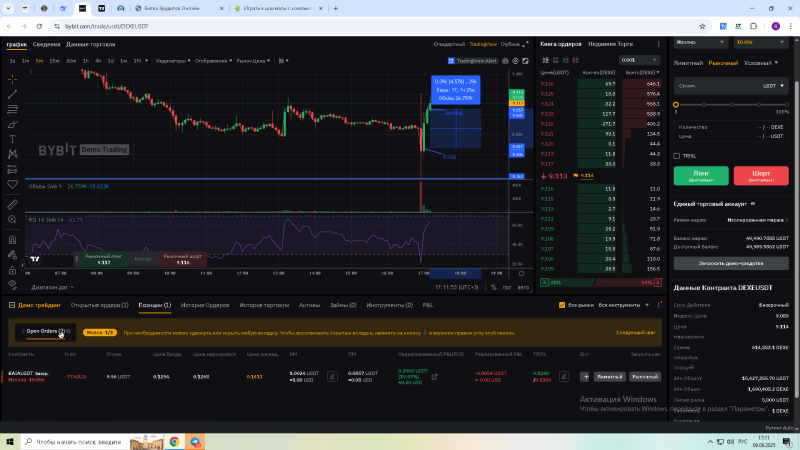Screen dimensions: 800x450
Task: Open the 0.001 price grouping dropdown
Action: (639, 60)
